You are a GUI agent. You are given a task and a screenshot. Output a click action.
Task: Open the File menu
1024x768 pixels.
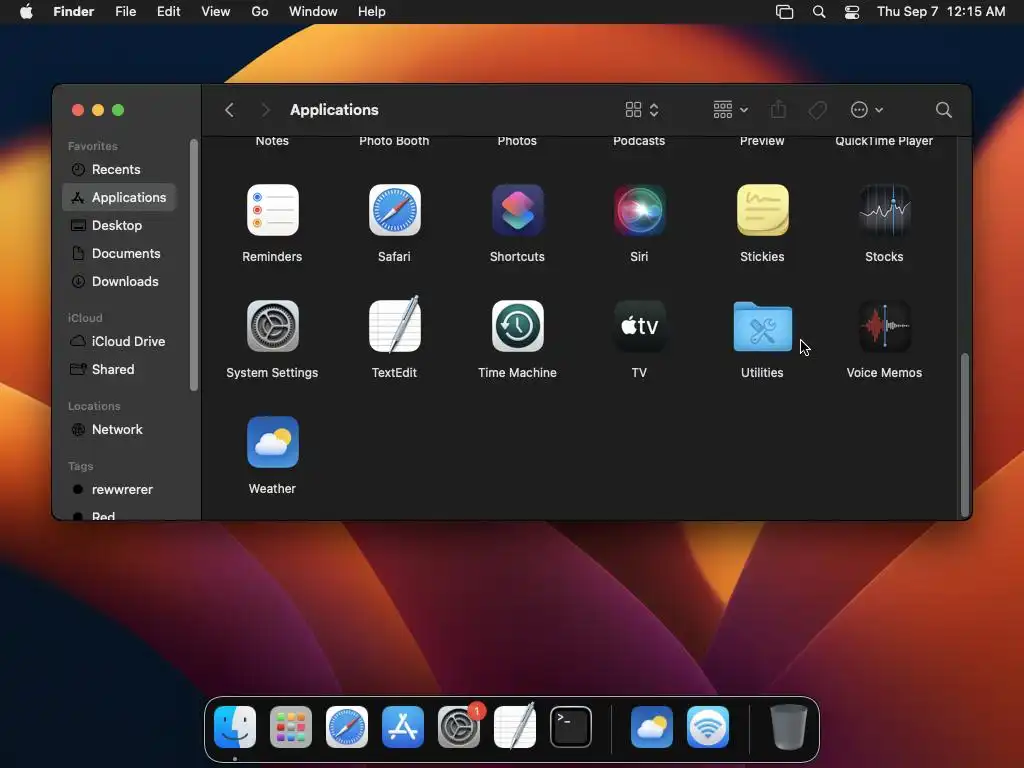coord(125,12)
